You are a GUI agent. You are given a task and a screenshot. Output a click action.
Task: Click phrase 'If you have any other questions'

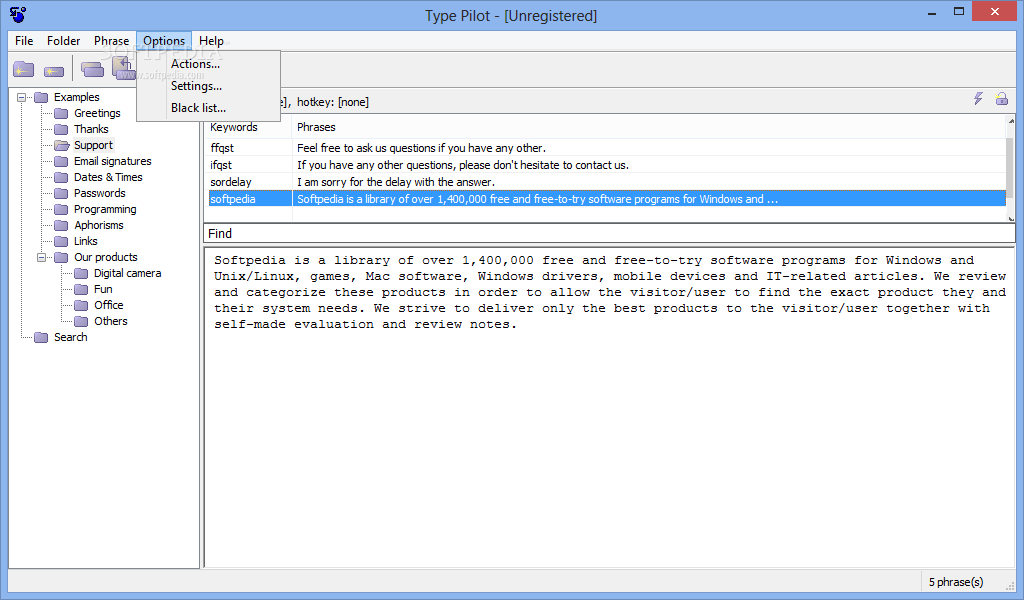tap(462, 165)
